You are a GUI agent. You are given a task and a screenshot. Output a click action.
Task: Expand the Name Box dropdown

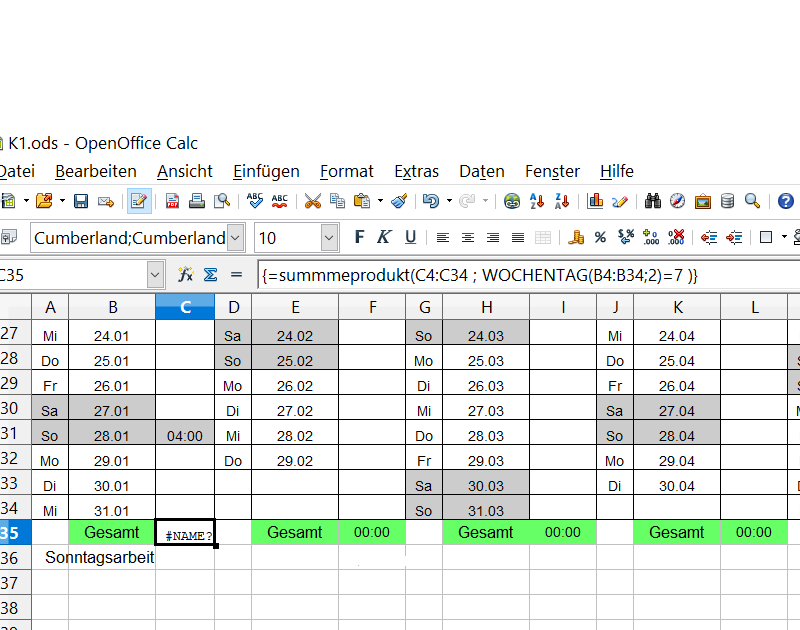(x=155, y=274)
